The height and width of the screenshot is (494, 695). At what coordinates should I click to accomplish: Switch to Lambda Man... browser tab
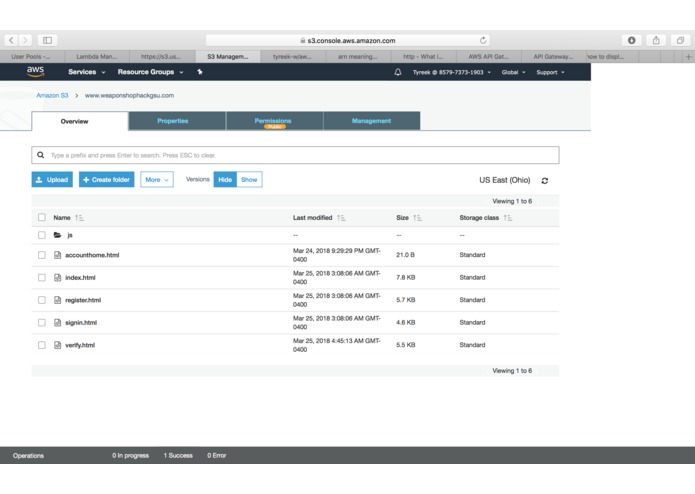pos(97,57)
